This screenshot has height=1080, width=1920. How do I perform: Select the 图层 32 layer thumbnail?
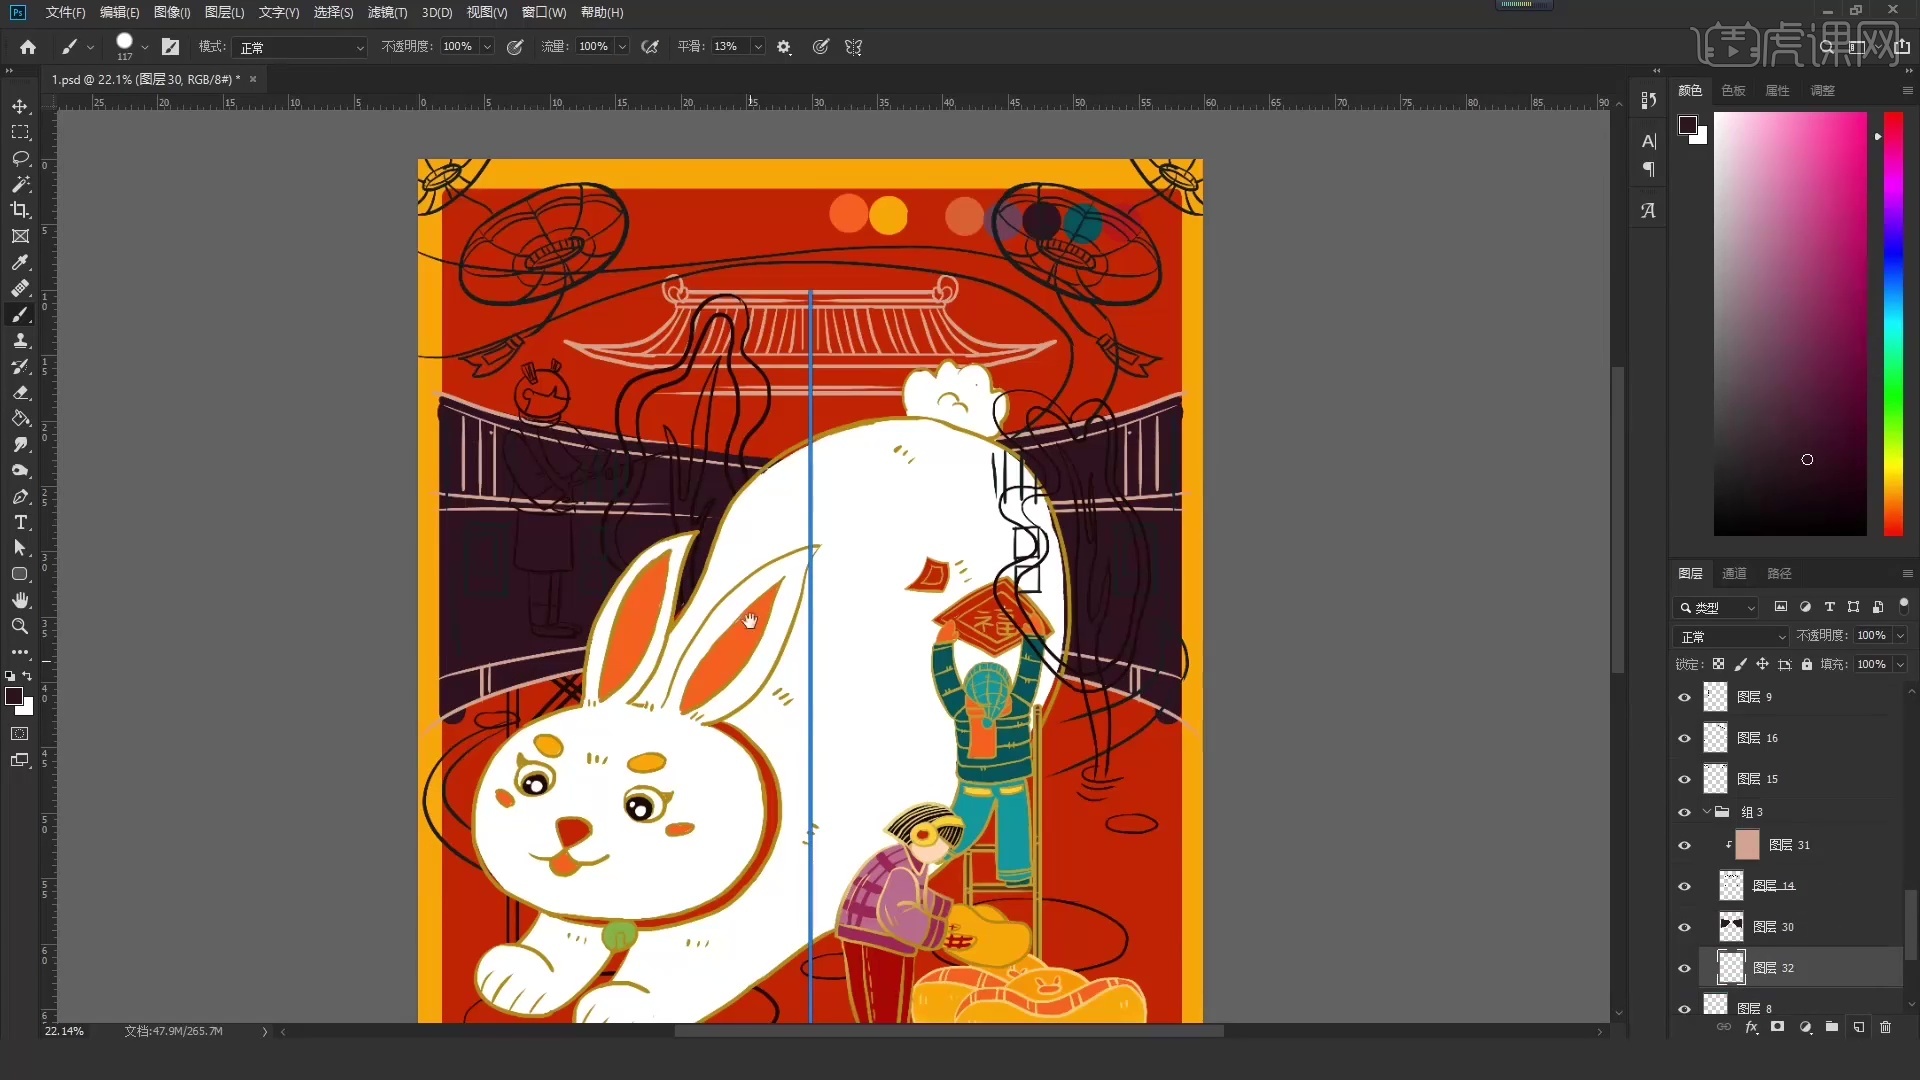(1731, 968)
